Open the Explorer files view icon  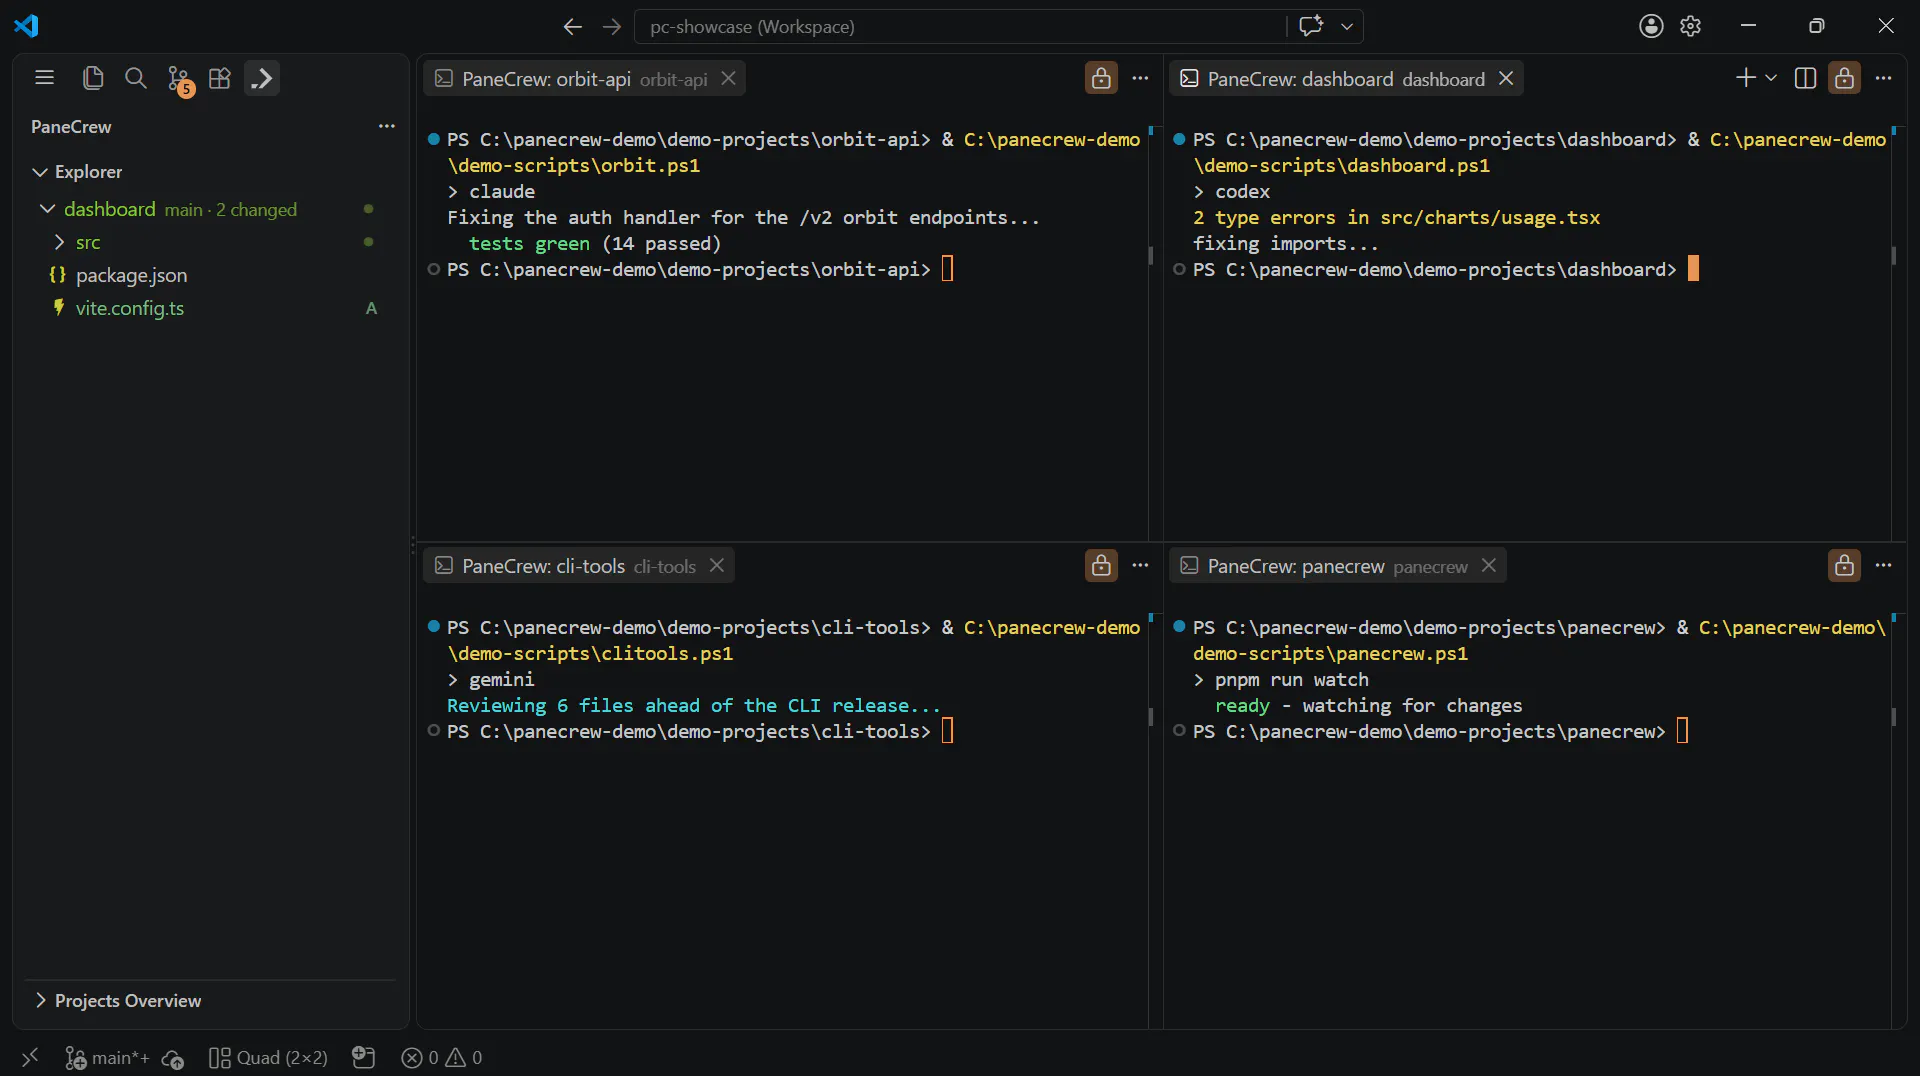tap(93, 78)
